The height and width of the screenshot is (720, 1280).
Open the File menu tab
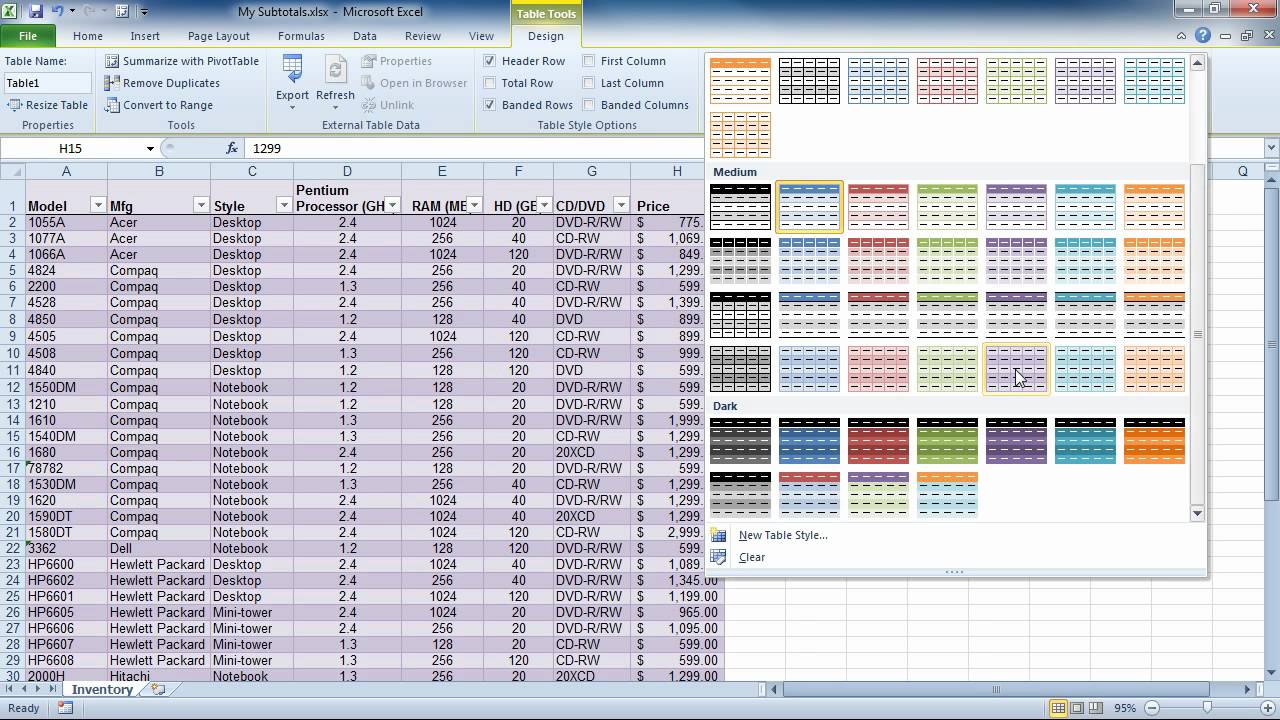tap(28, 36)
